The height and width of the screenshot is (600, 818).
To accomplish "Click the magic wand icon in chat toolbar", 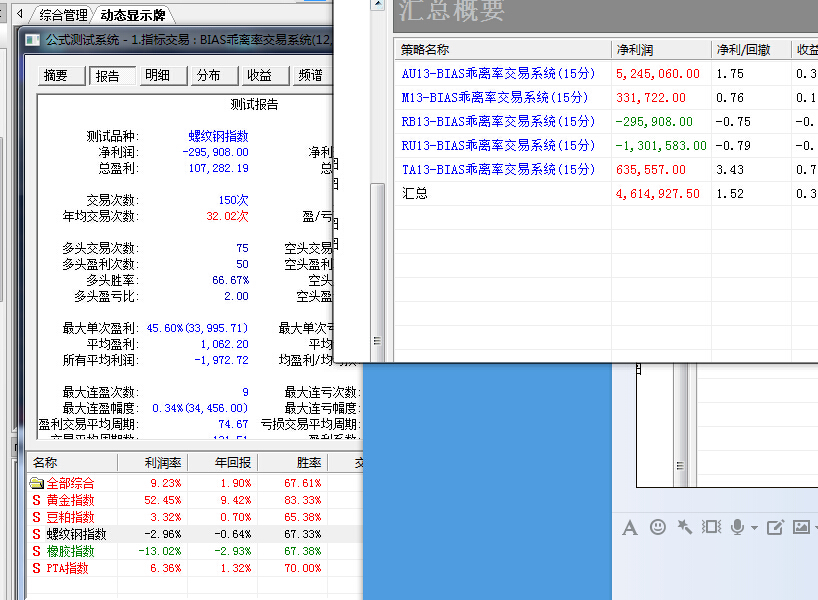I will [685, 527].
